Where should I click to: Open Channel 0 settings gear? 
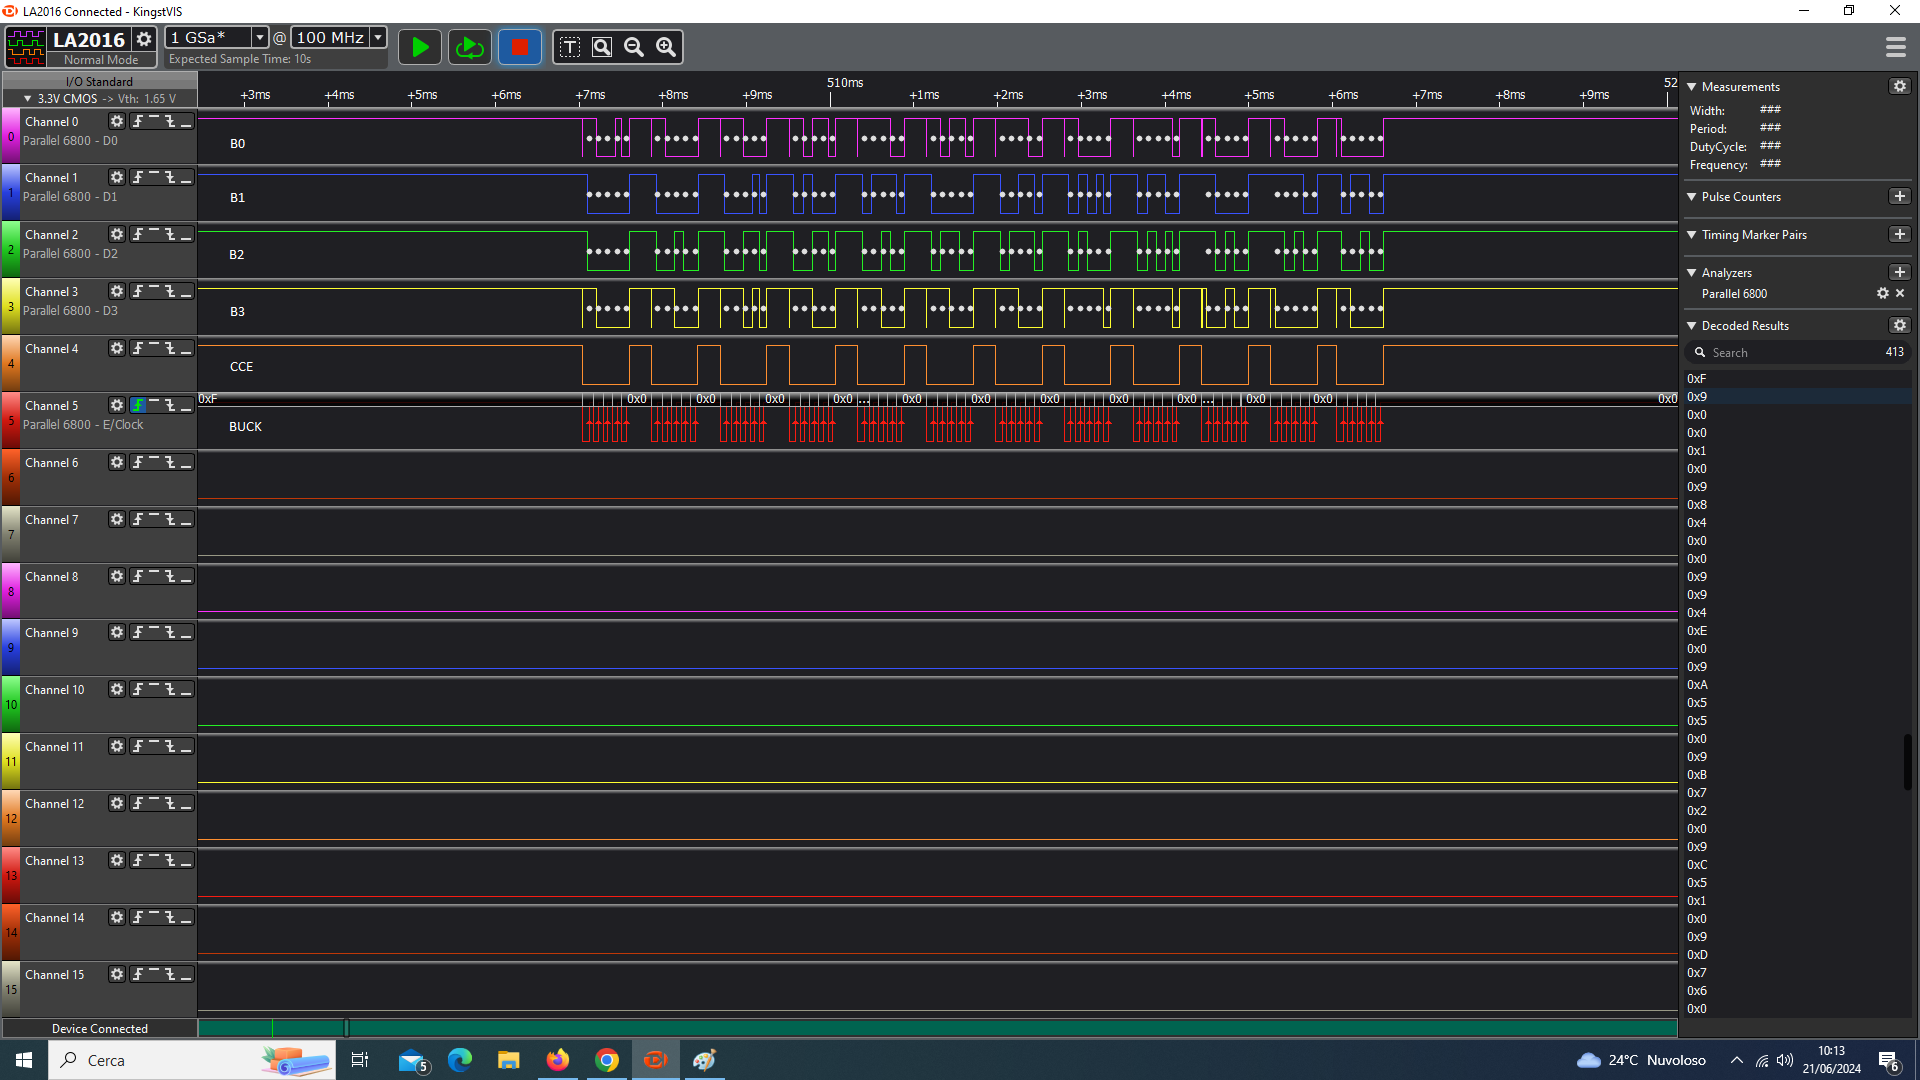point(117,121)
